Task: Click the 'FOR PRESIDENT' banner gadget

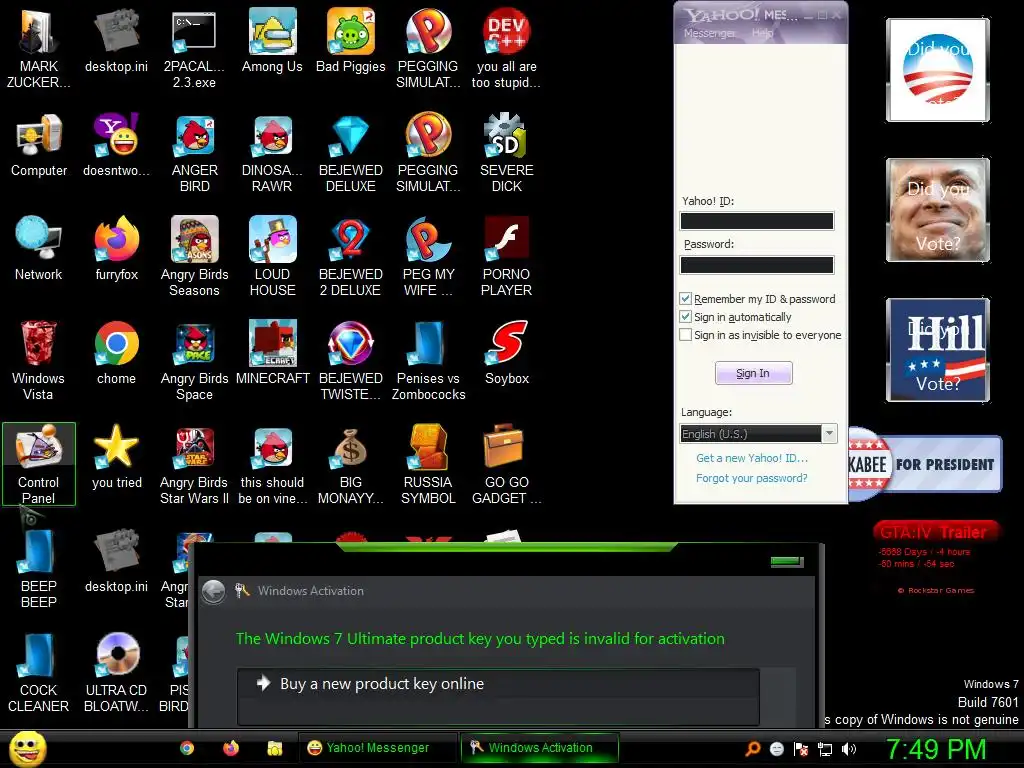Action: click(925, 464)
